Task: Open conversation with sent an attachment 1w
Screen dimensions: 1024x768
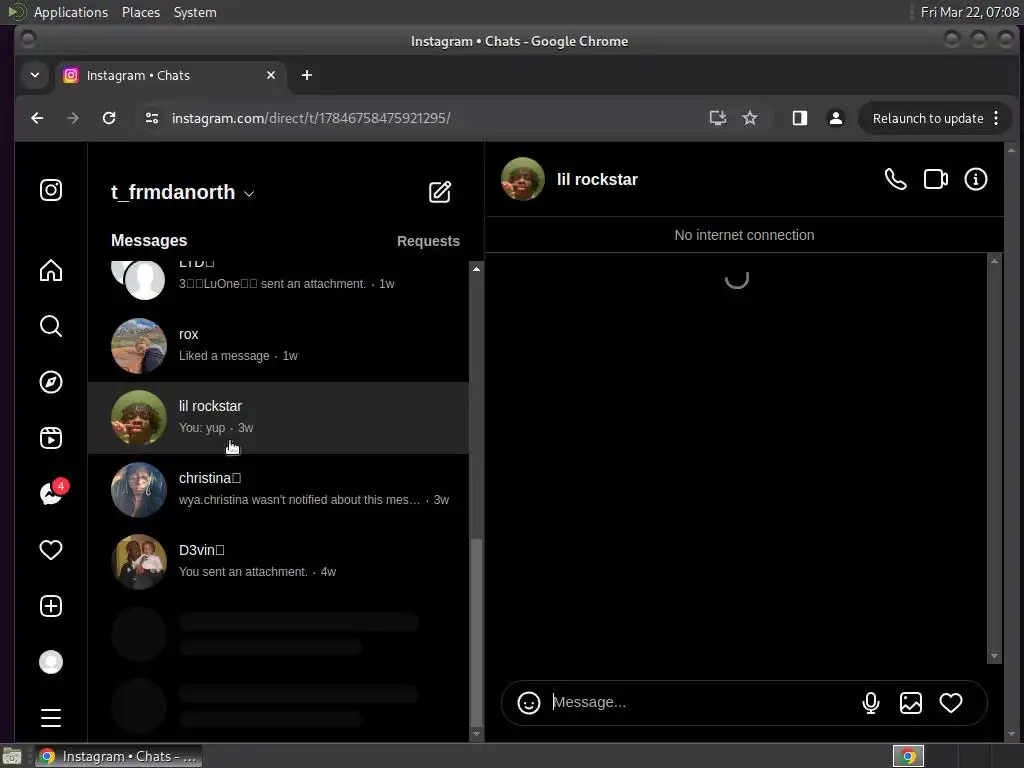Action: click(x=278, y=282)
